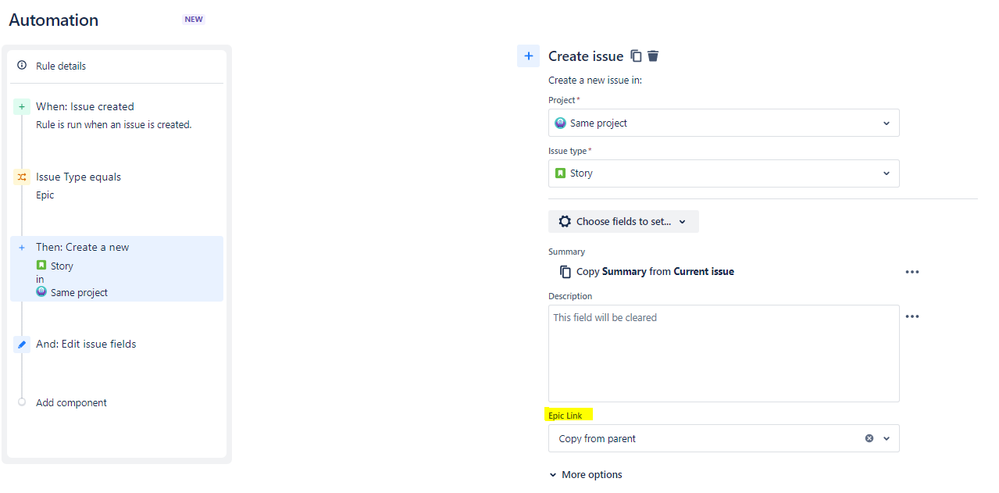This screenshot has height=493, width=999.
Task: Click 'Copy from parent' value
Action: (x=597, y=438)
